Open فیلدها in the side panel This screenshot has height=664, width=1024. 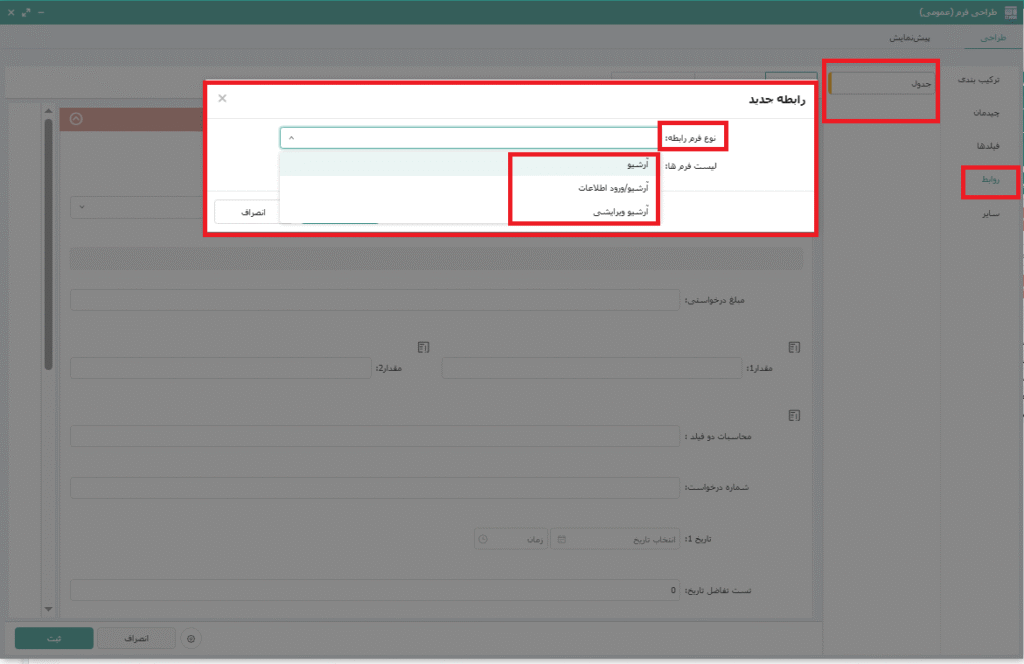pyautogui.click(x=986, y=146)
